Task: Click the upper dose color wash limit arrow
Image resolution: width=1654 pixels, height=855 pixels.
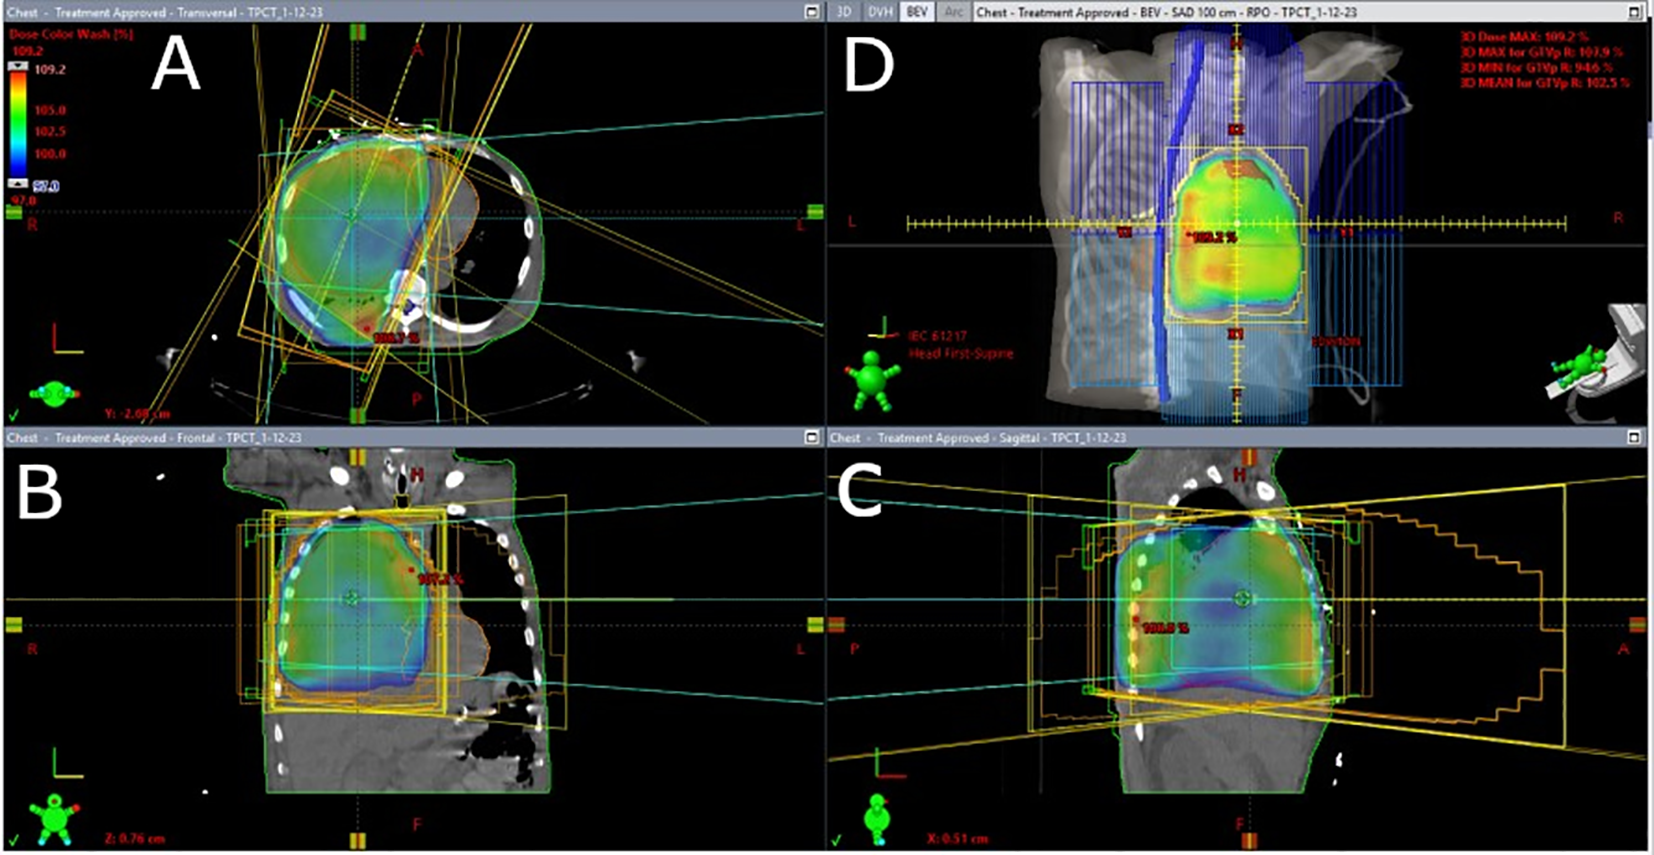Action: [19, 67]
